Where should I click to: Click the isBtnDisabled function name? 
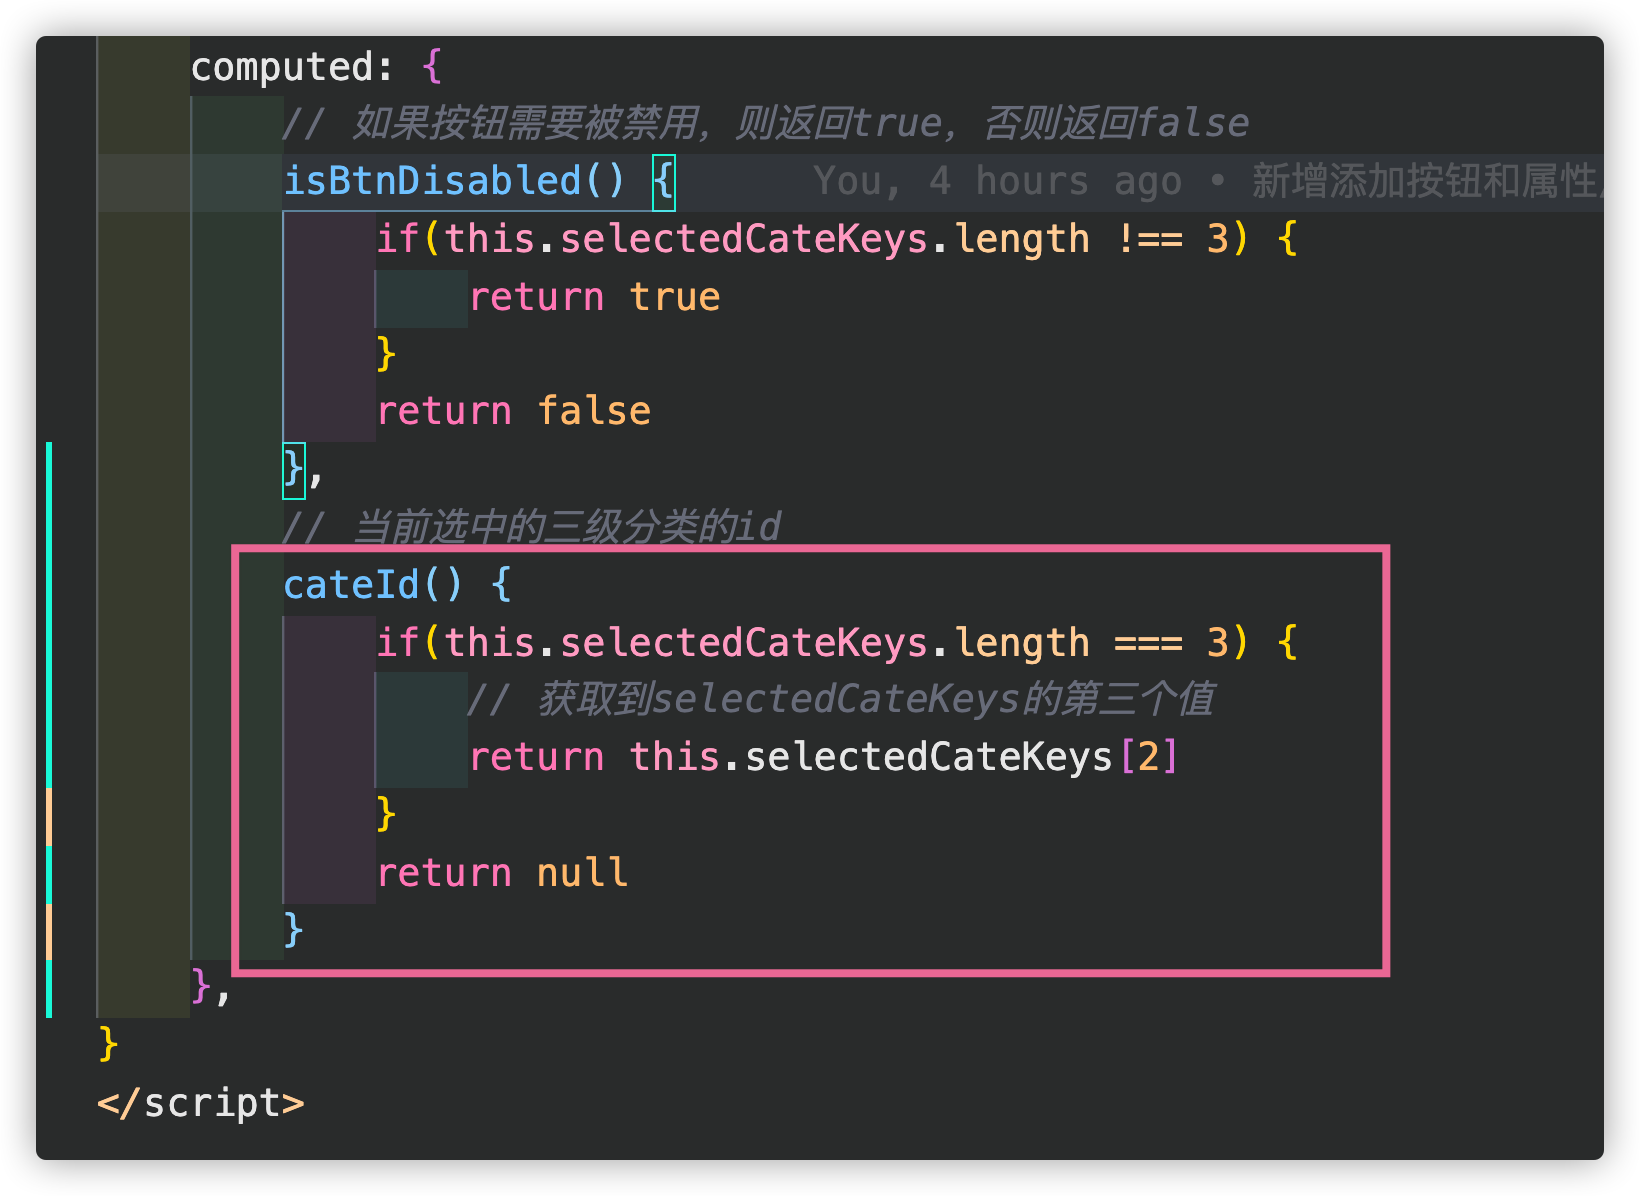432,181
